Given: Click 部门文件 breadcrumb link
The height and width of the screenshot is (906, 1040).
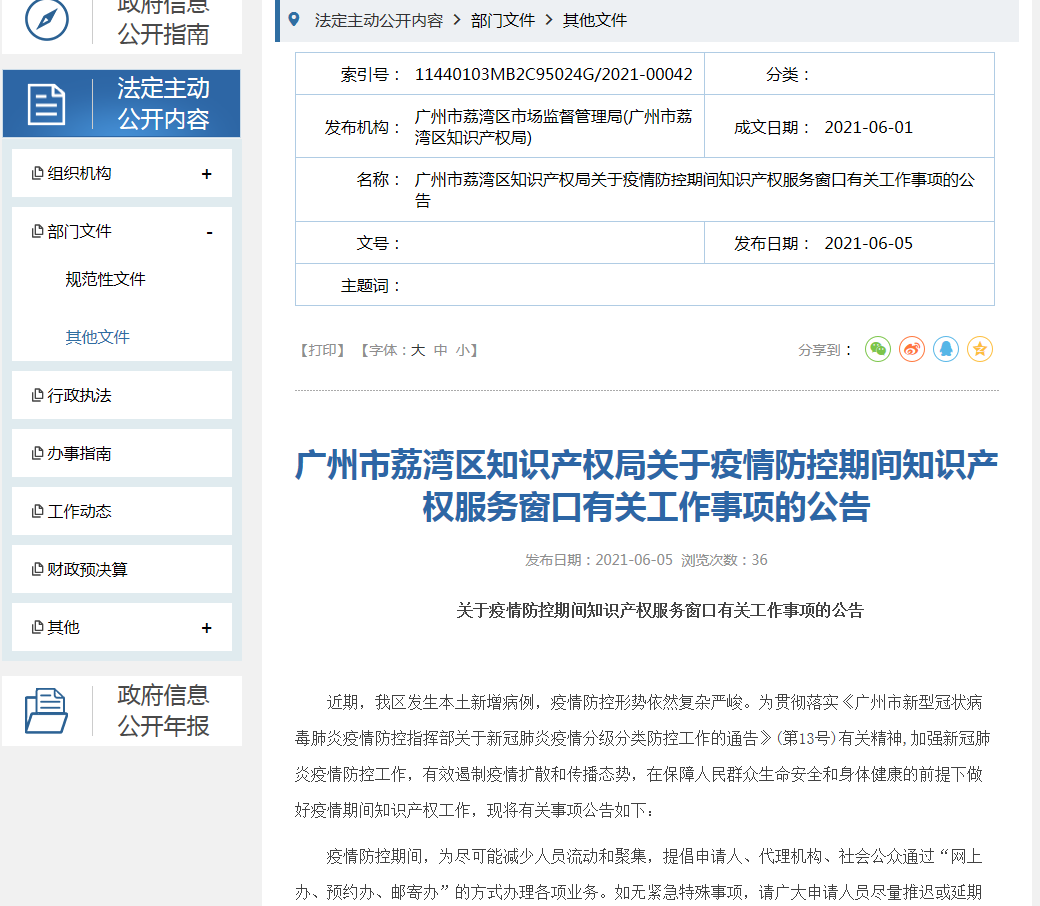Looking at the screenshot, I should [503, 21].
